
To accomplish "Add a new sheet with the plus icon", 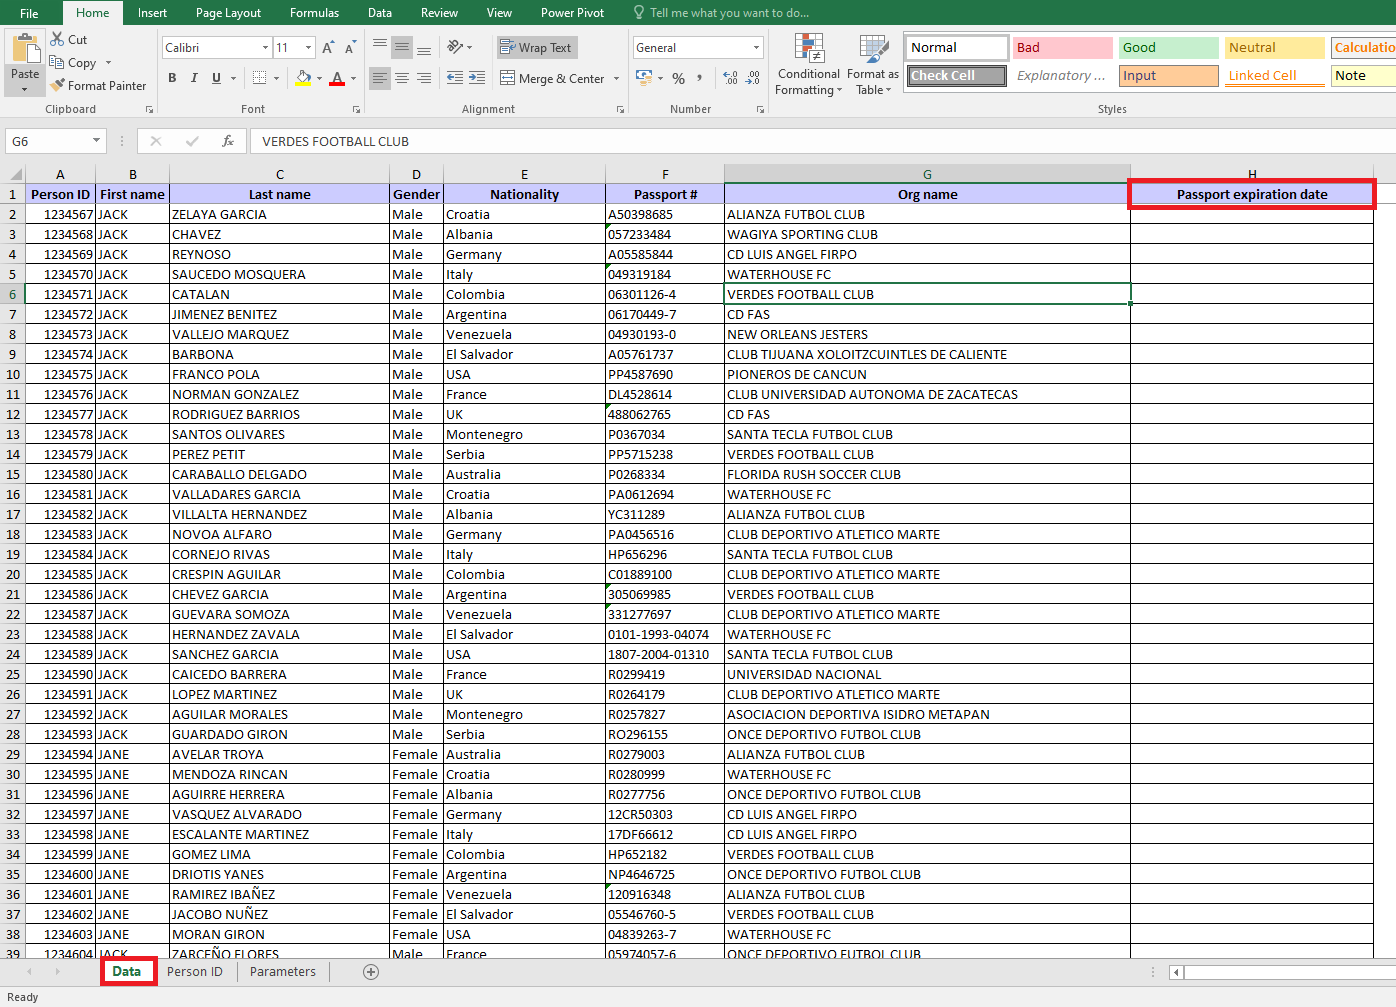I will (371, 972).
